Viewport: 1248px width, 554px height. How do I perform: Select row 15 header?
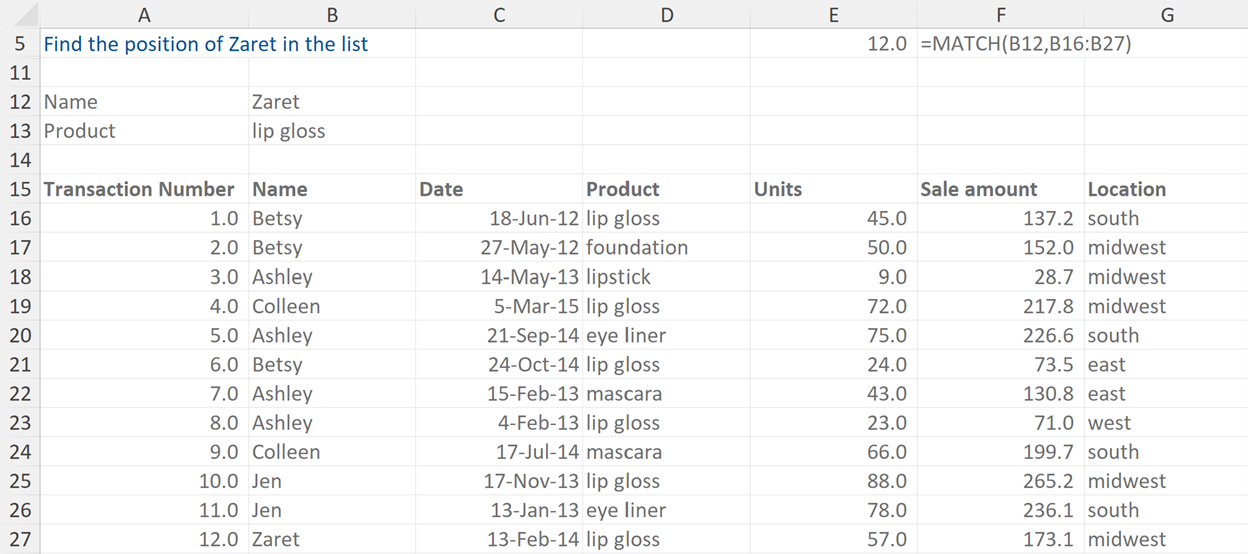click(x=20, y=189)
